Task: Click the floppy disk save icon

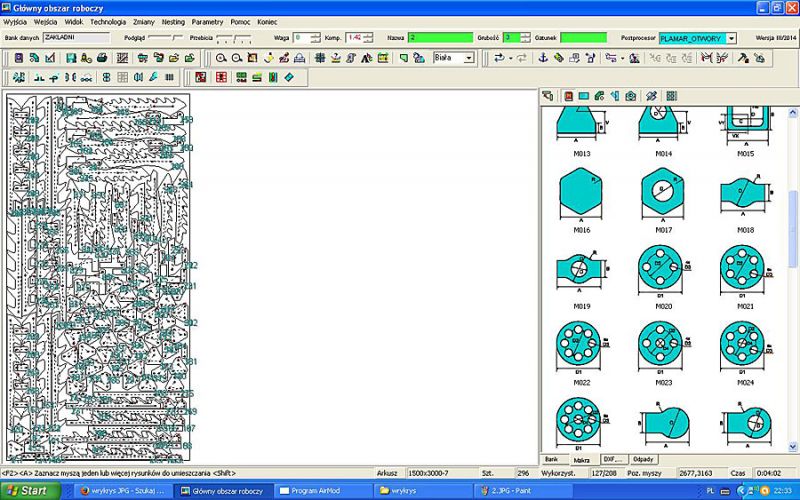Action: tap(71, 58)
